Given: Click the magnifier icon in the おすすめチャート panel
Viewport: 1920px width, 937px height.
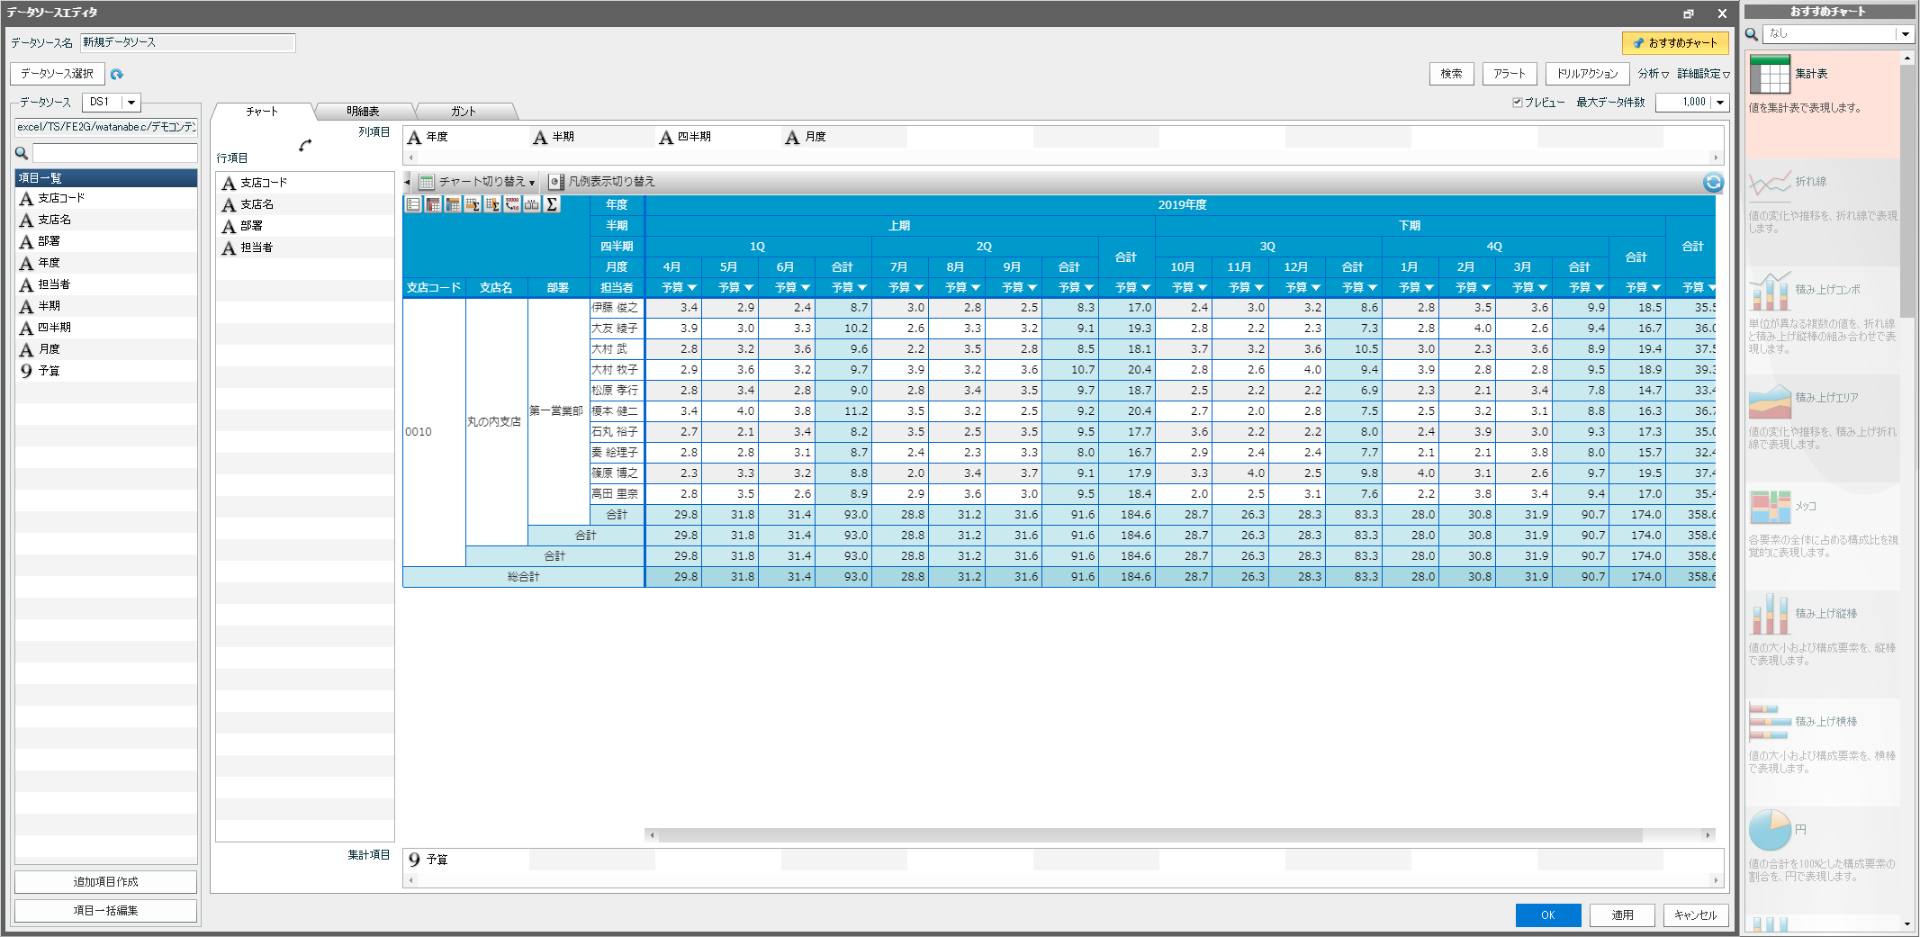Looking at the screenshot, I should 1749,33.
